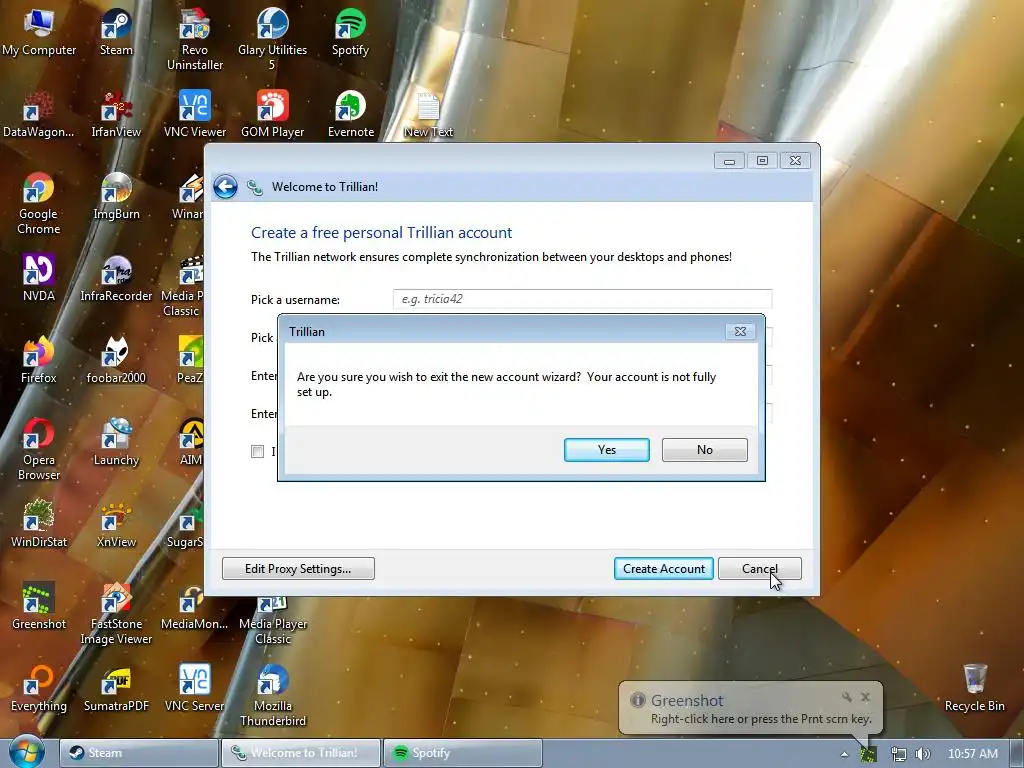The image size is (1024, 768).
Task: Click Greenshot tray icon
Action: pos(868,754)
